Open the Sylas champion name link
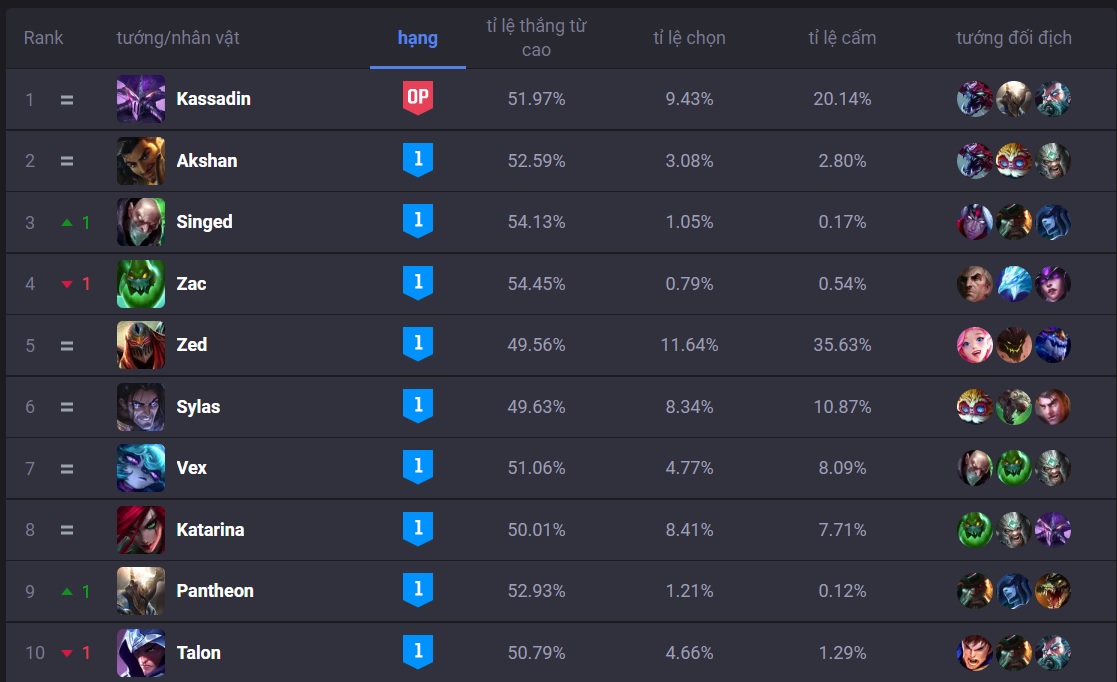The height and width of the screenshot is (682, 1117). click(x=198, y=407)
